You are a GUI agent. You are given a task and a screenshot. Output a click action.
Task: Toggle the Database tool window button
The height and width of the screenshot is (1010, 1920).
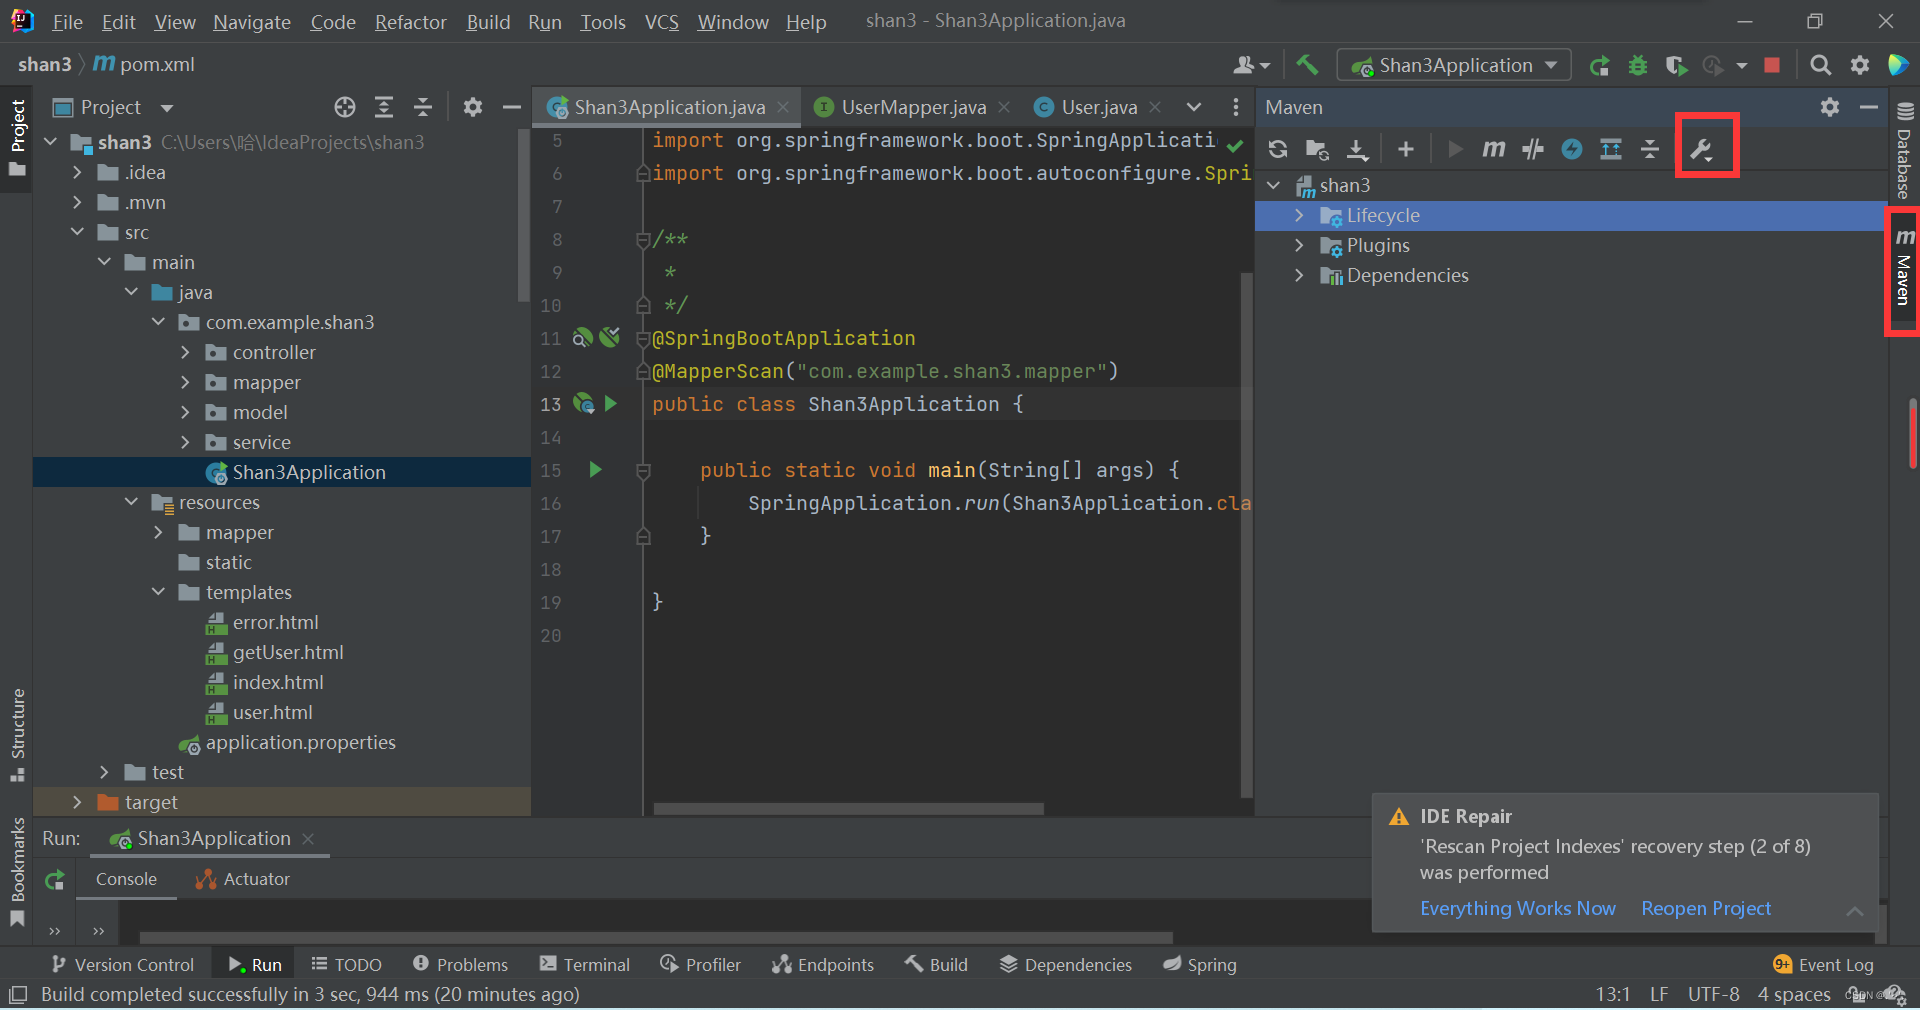click(x=1904, y=150)
